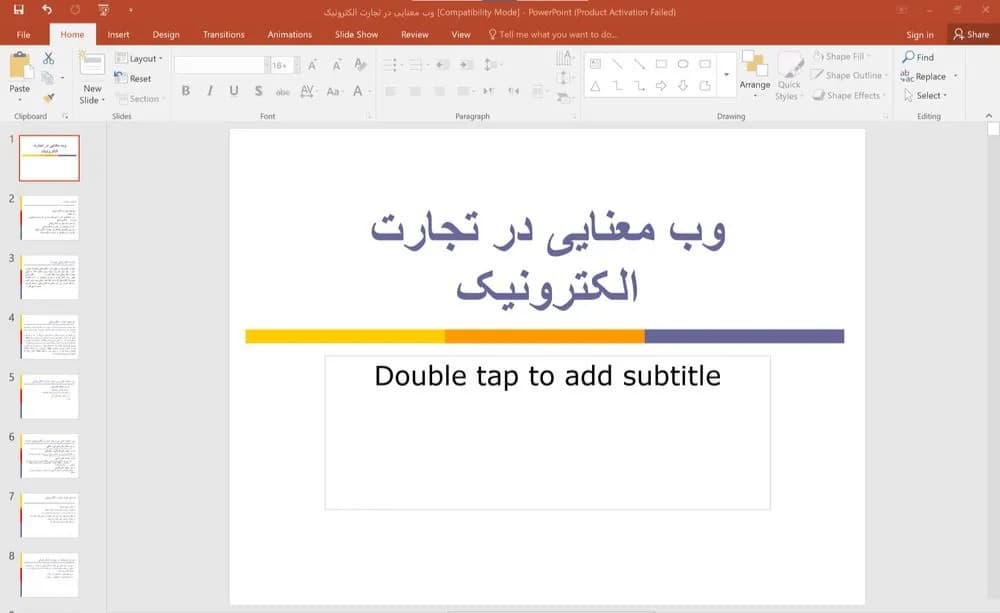The image size is (1000, 613).
Task: Activate the Format Painter brush
Action: click(x=48, y=98)
